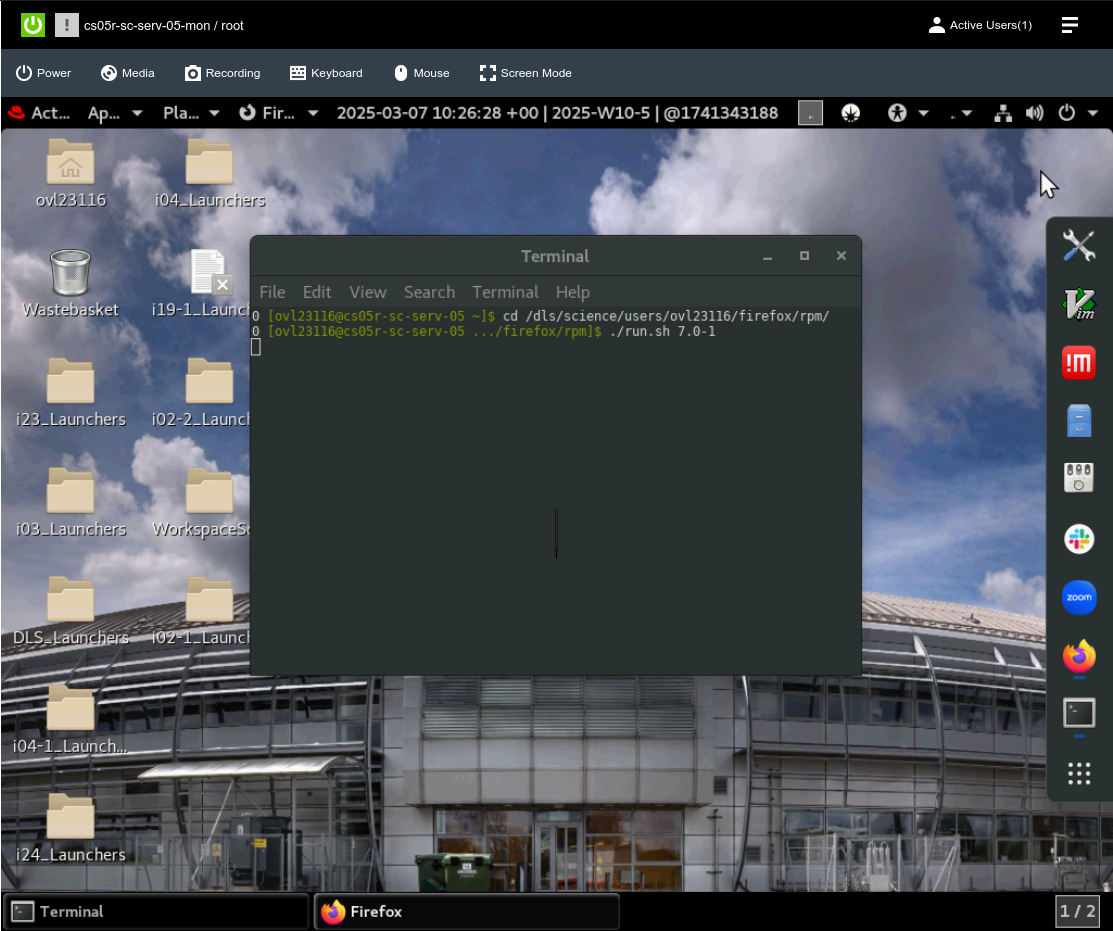Show all applications grid
This screenshot has height=931, width=1113.
[1079, 773]
